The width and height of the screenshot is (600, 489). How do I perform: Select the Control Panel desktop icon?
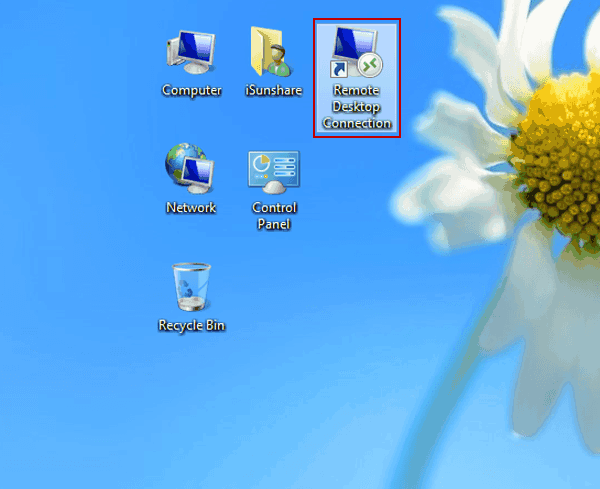coord(274,172)
